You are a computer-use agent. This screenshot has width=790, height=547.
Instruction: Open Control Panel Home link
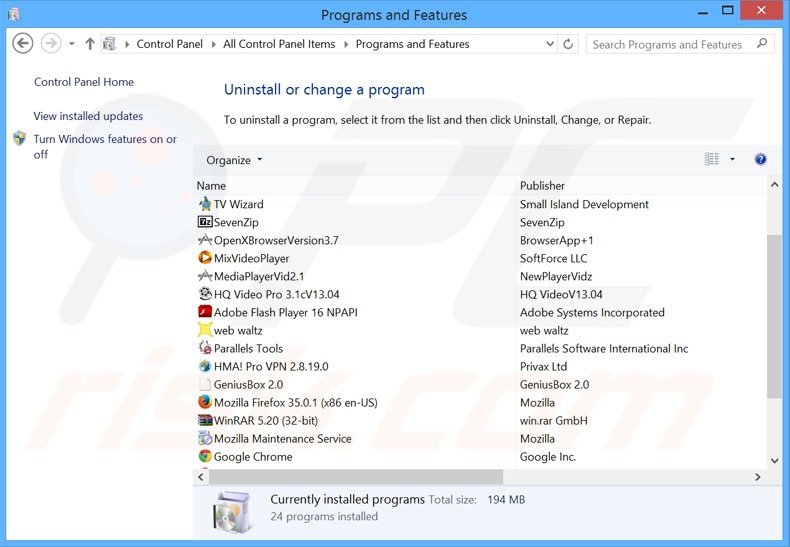click(84, 82)
